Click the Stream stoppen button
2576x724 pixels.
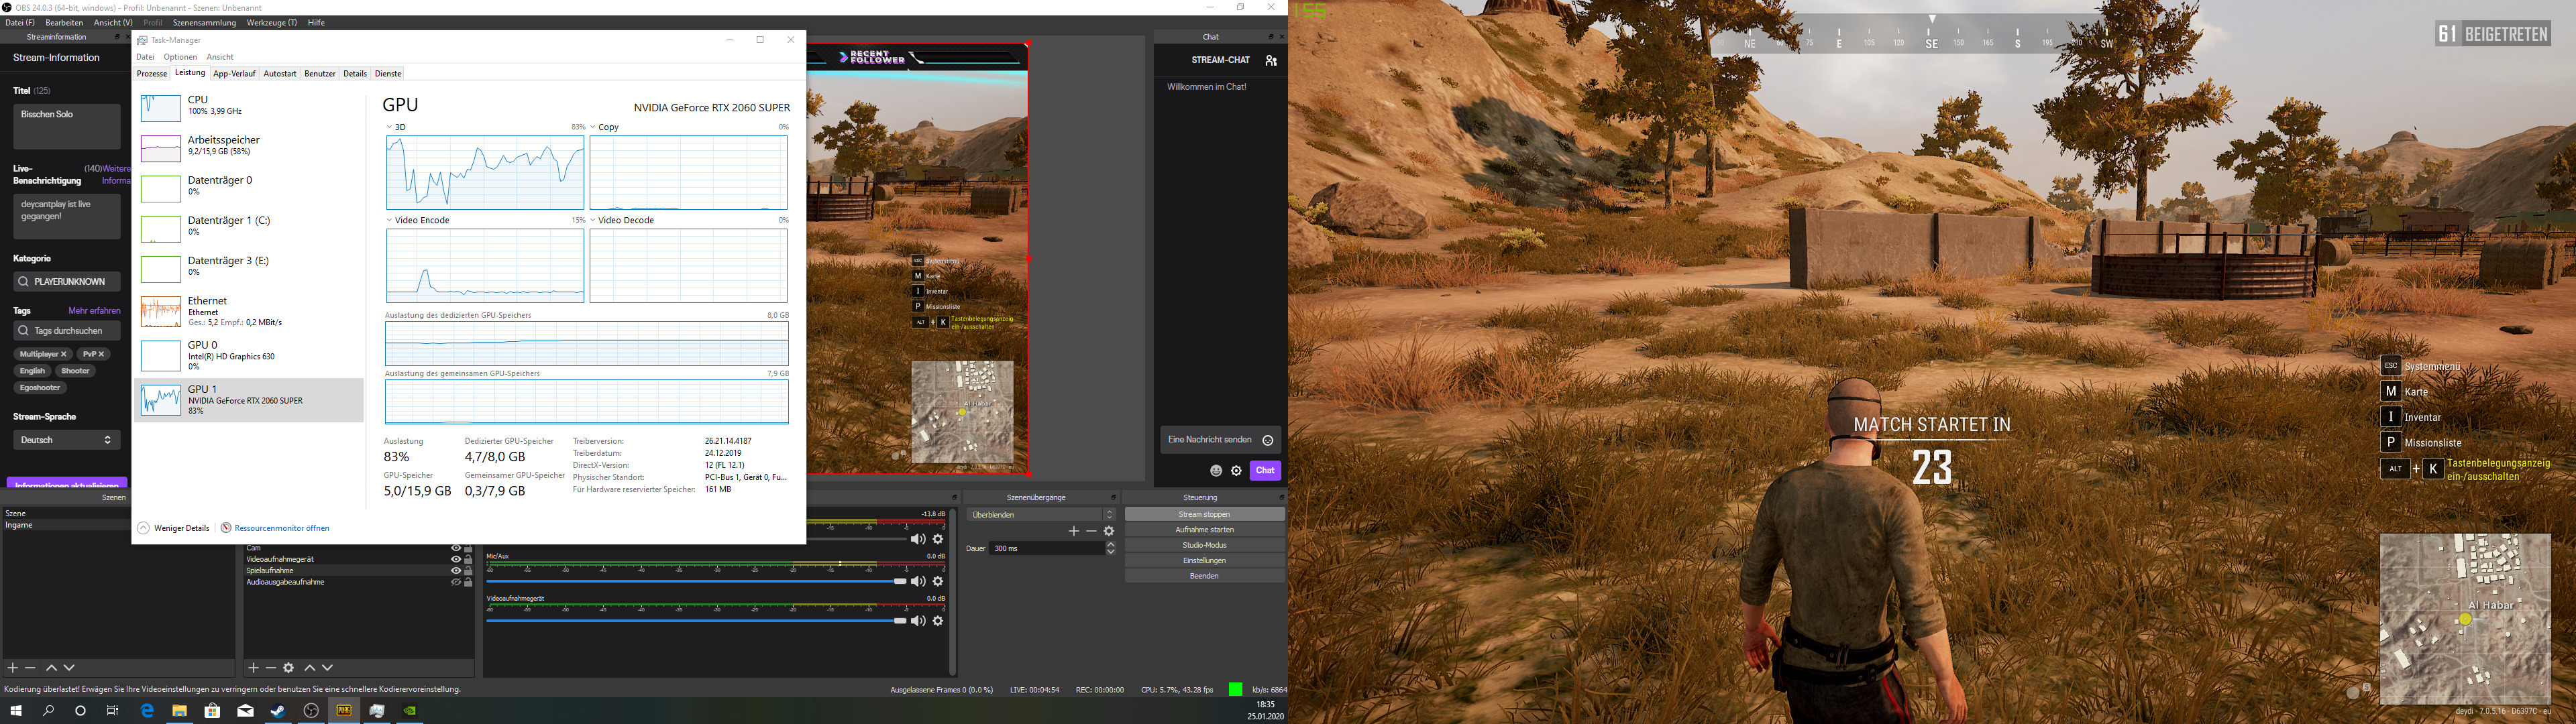(1204, 514)
